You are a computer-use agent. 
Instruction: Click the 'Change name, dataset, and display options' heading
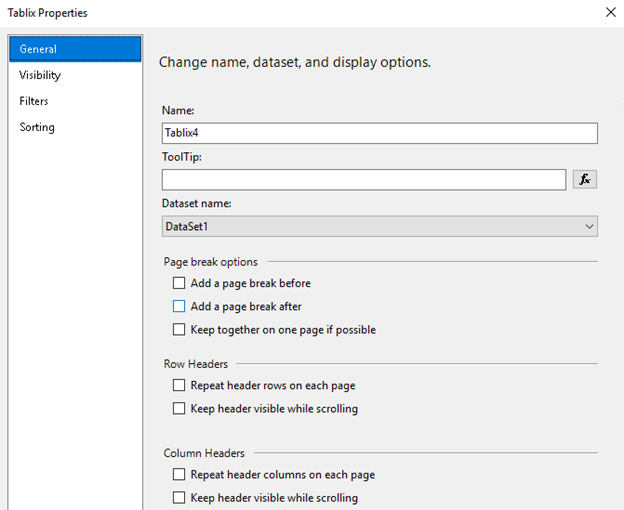tap(295, 62)
